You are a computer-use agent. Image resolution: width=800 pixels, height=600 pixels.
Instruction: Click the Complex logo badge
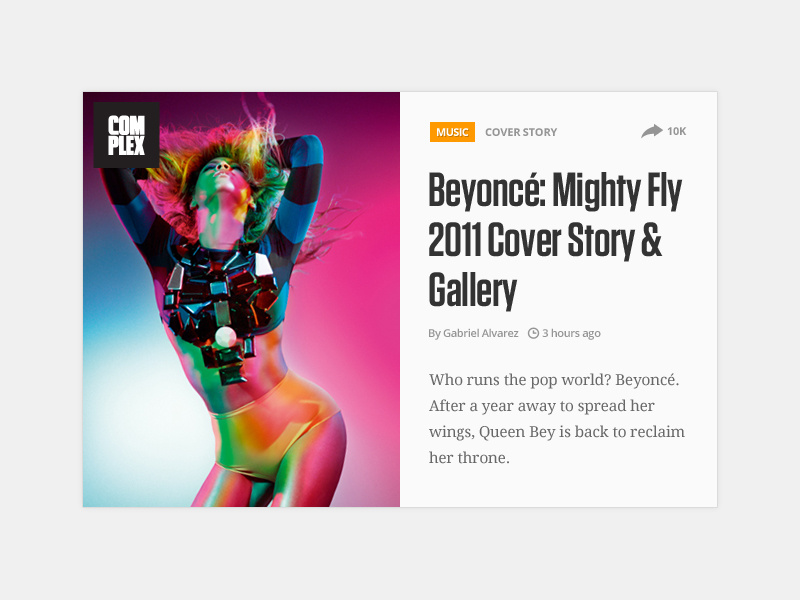coord(127,135)
